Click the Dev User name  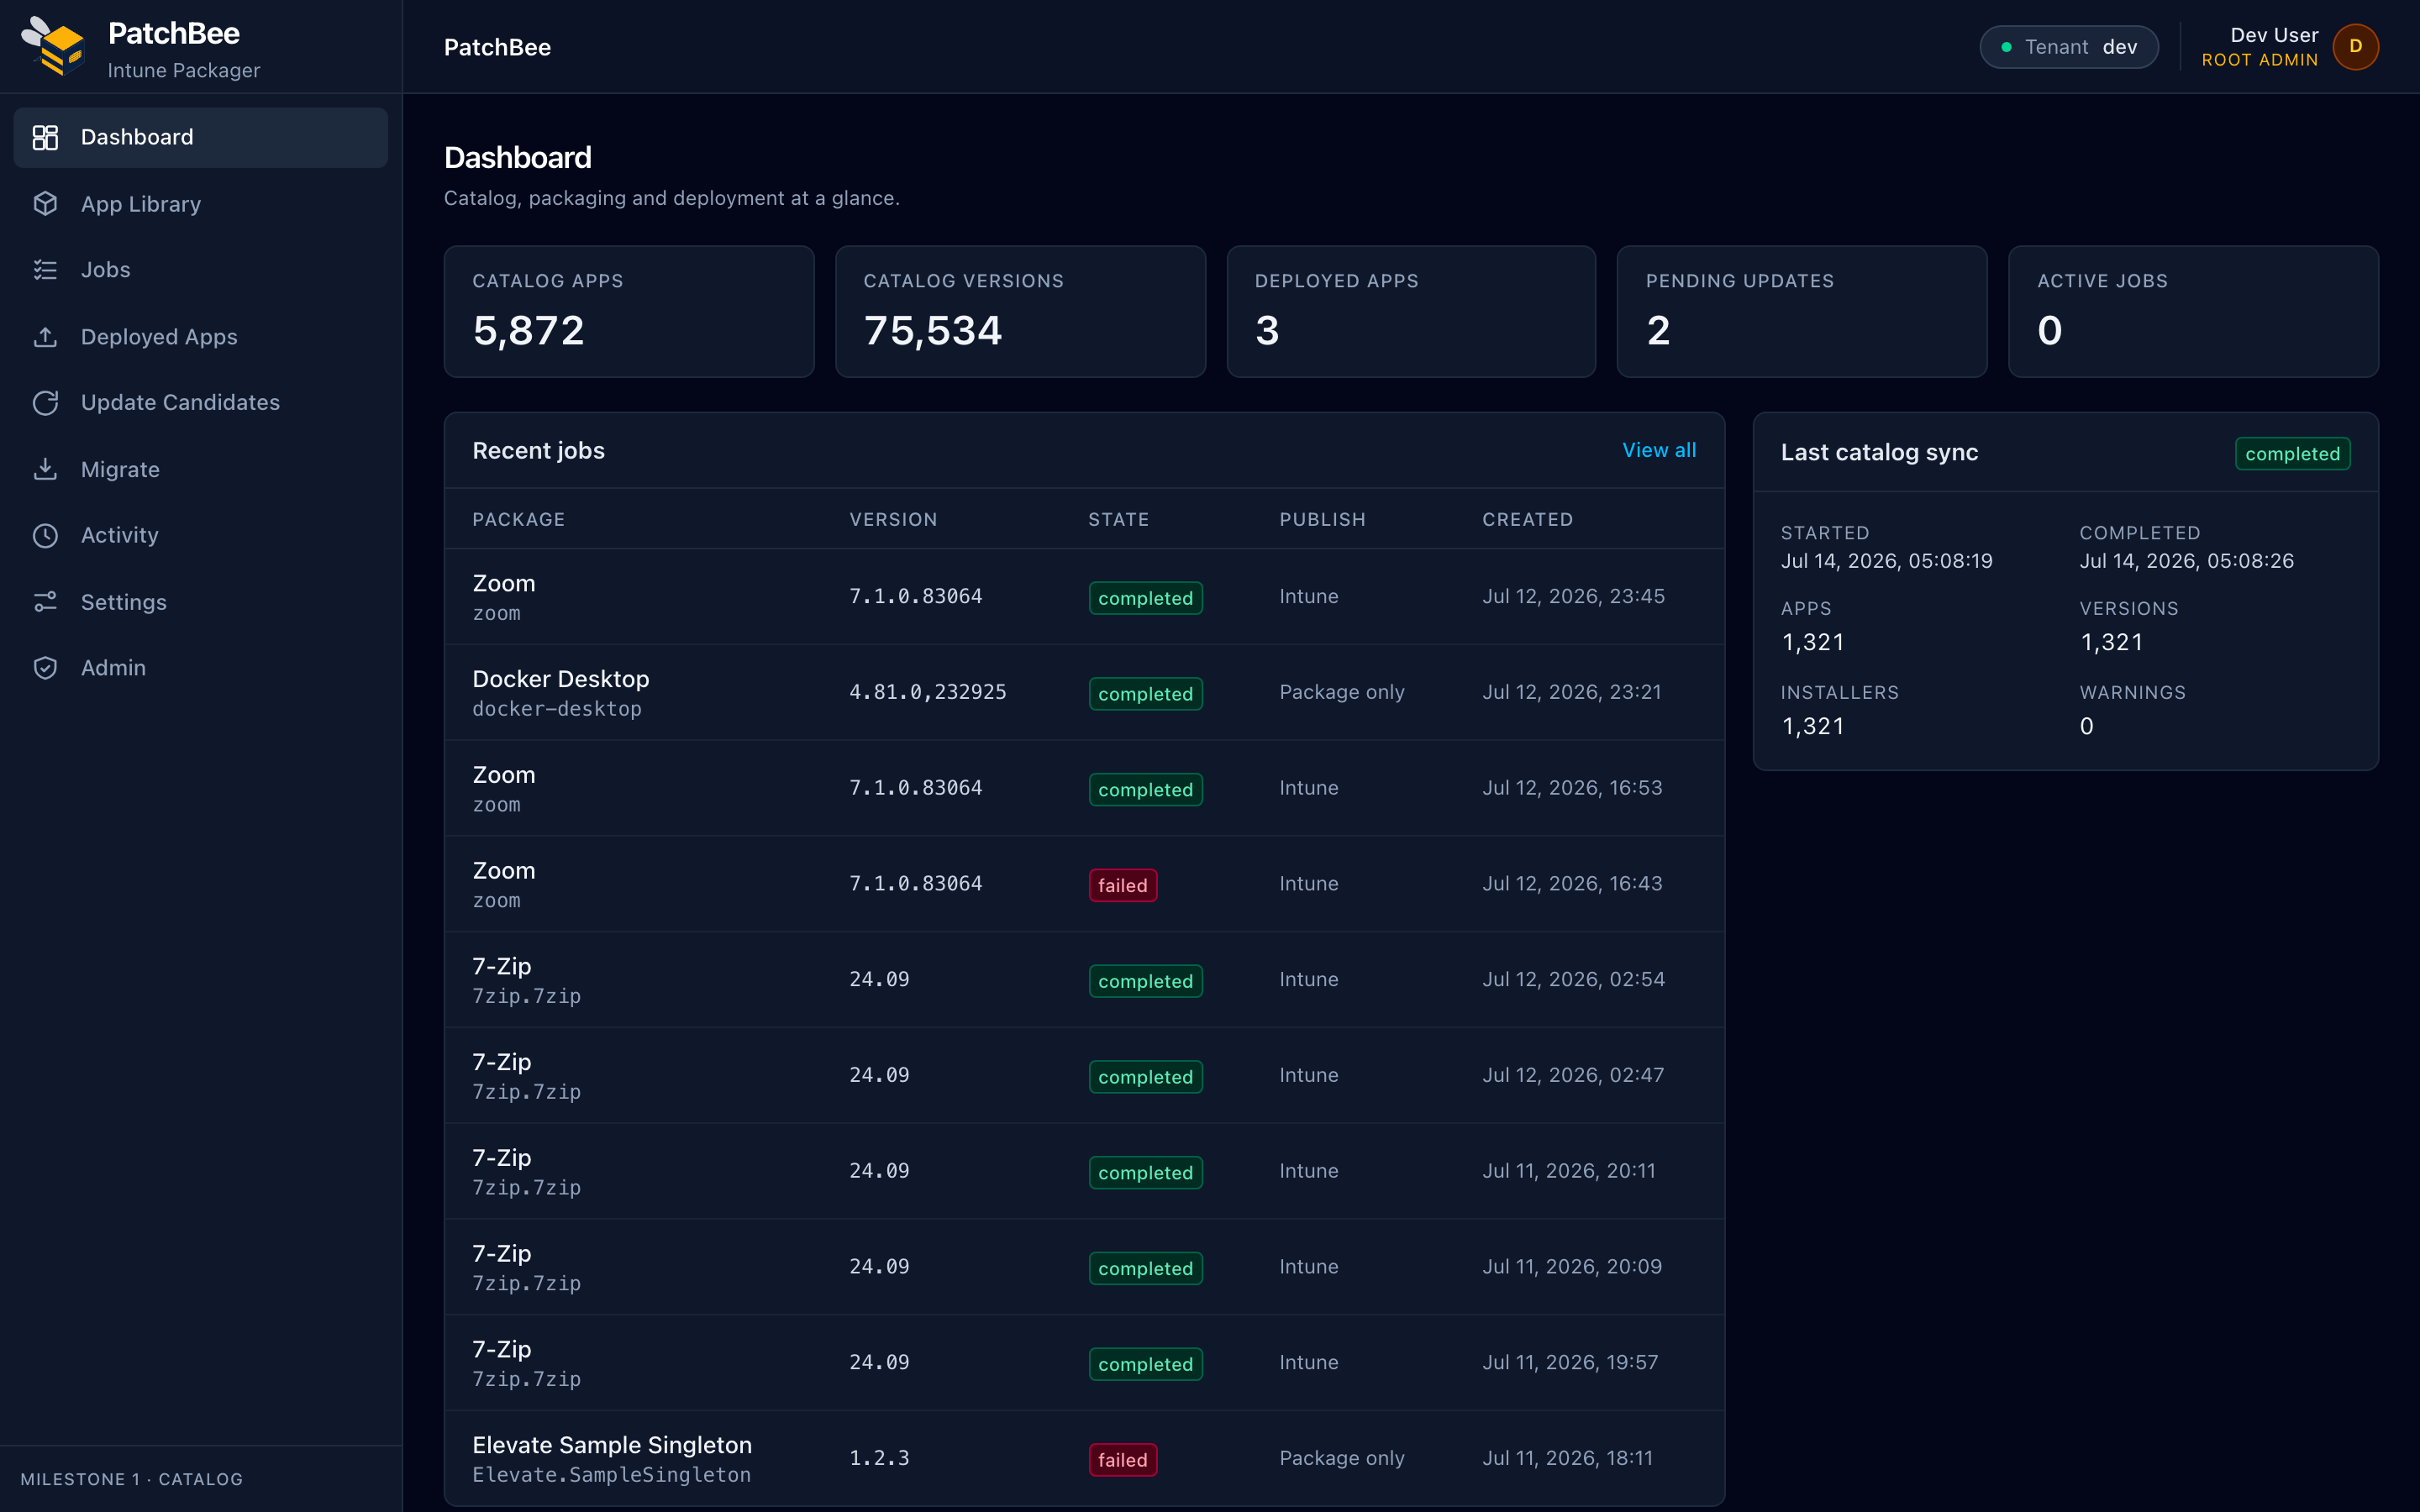pyautogui.click(x=2273, y=35)
